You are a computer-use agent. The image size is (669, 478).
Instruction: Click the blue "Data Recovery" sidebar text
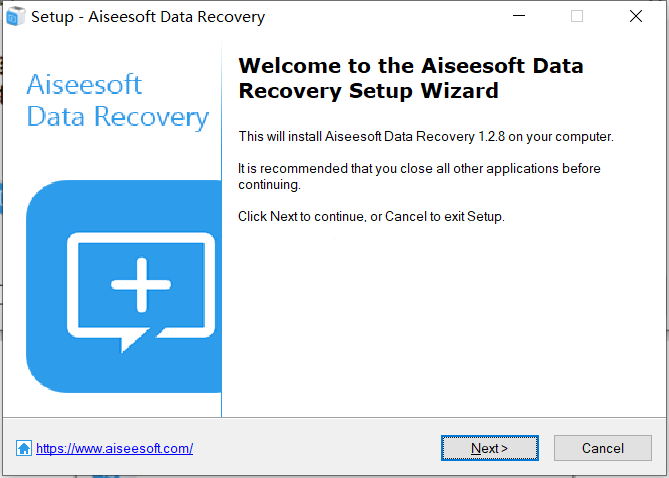118,117
